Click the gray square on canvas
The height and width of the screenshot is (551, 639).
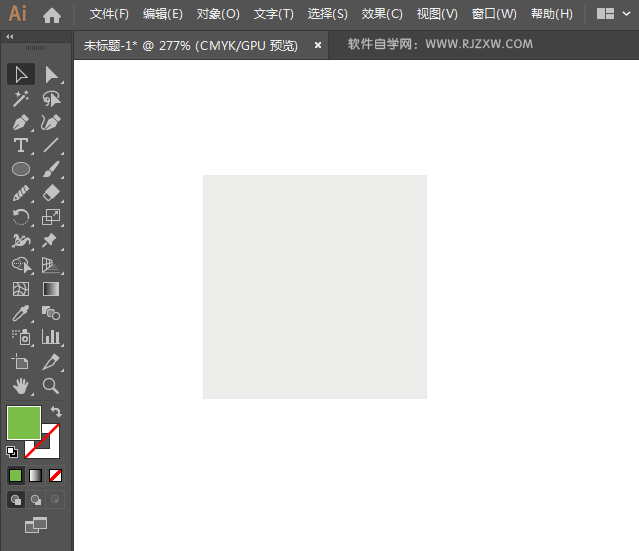click(315, 287)
